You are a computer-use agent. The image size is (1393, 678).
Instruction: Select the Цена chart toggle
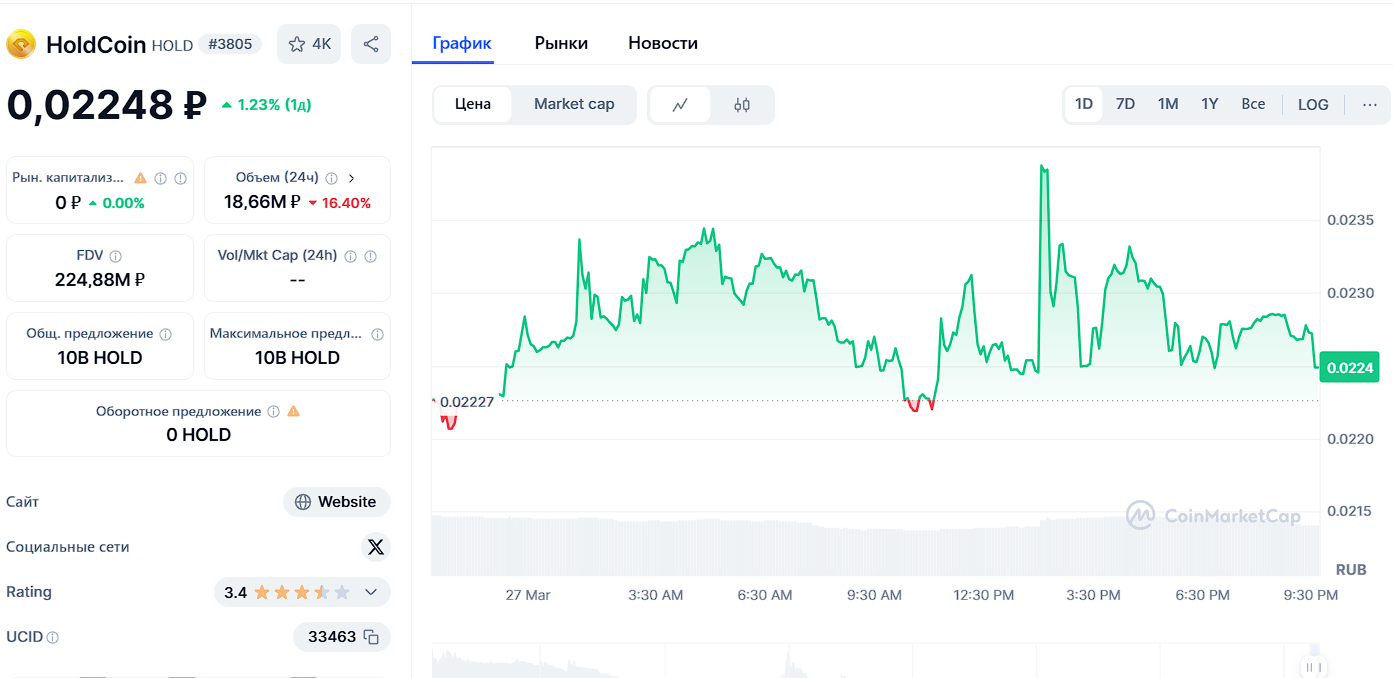coord(473,104)
